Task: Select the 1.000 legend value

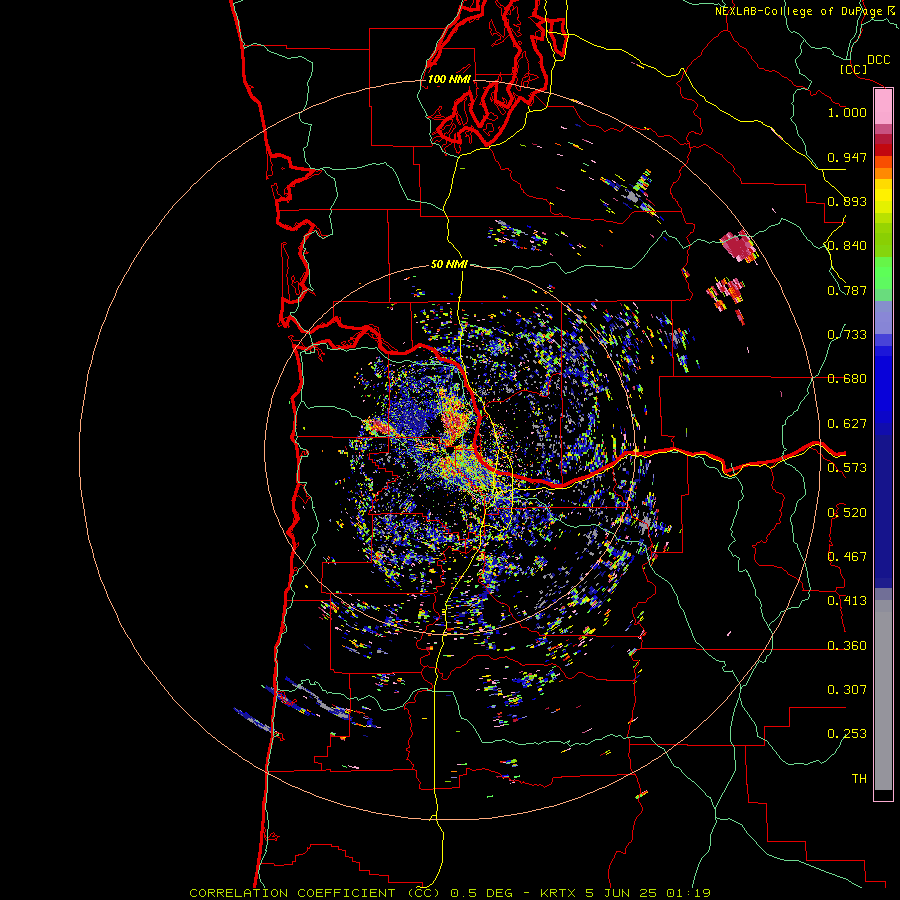Action: [x=847, y=112]
